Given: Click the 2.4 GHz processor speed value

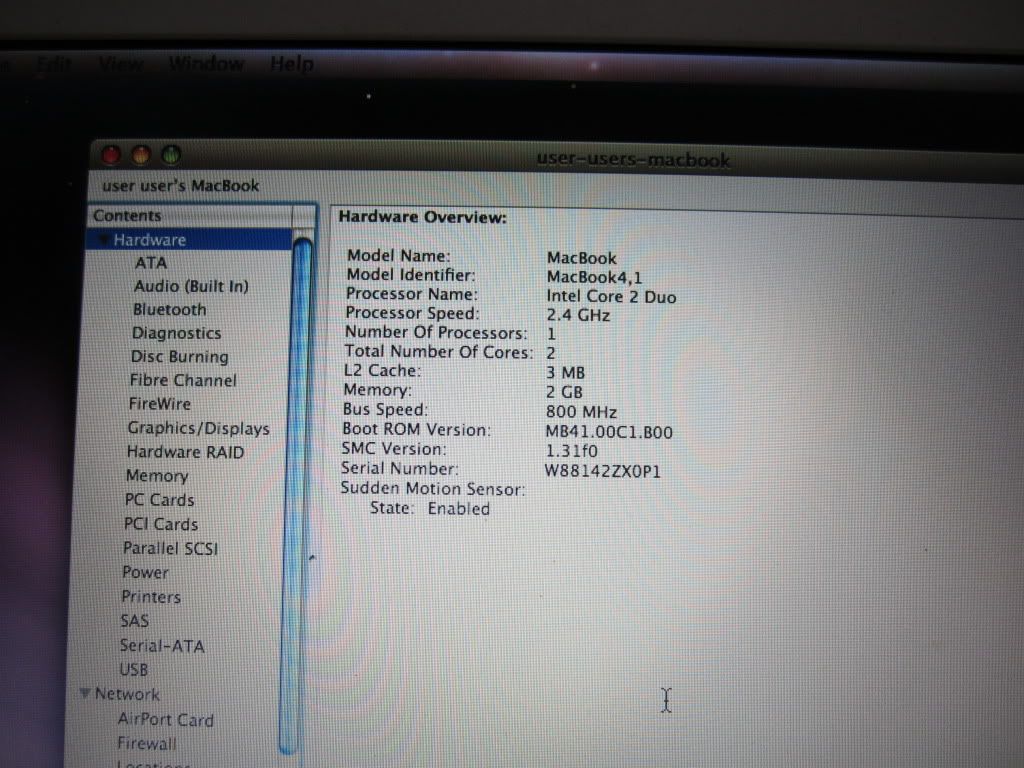Looking at the screenshot, I should pos(578,315).
